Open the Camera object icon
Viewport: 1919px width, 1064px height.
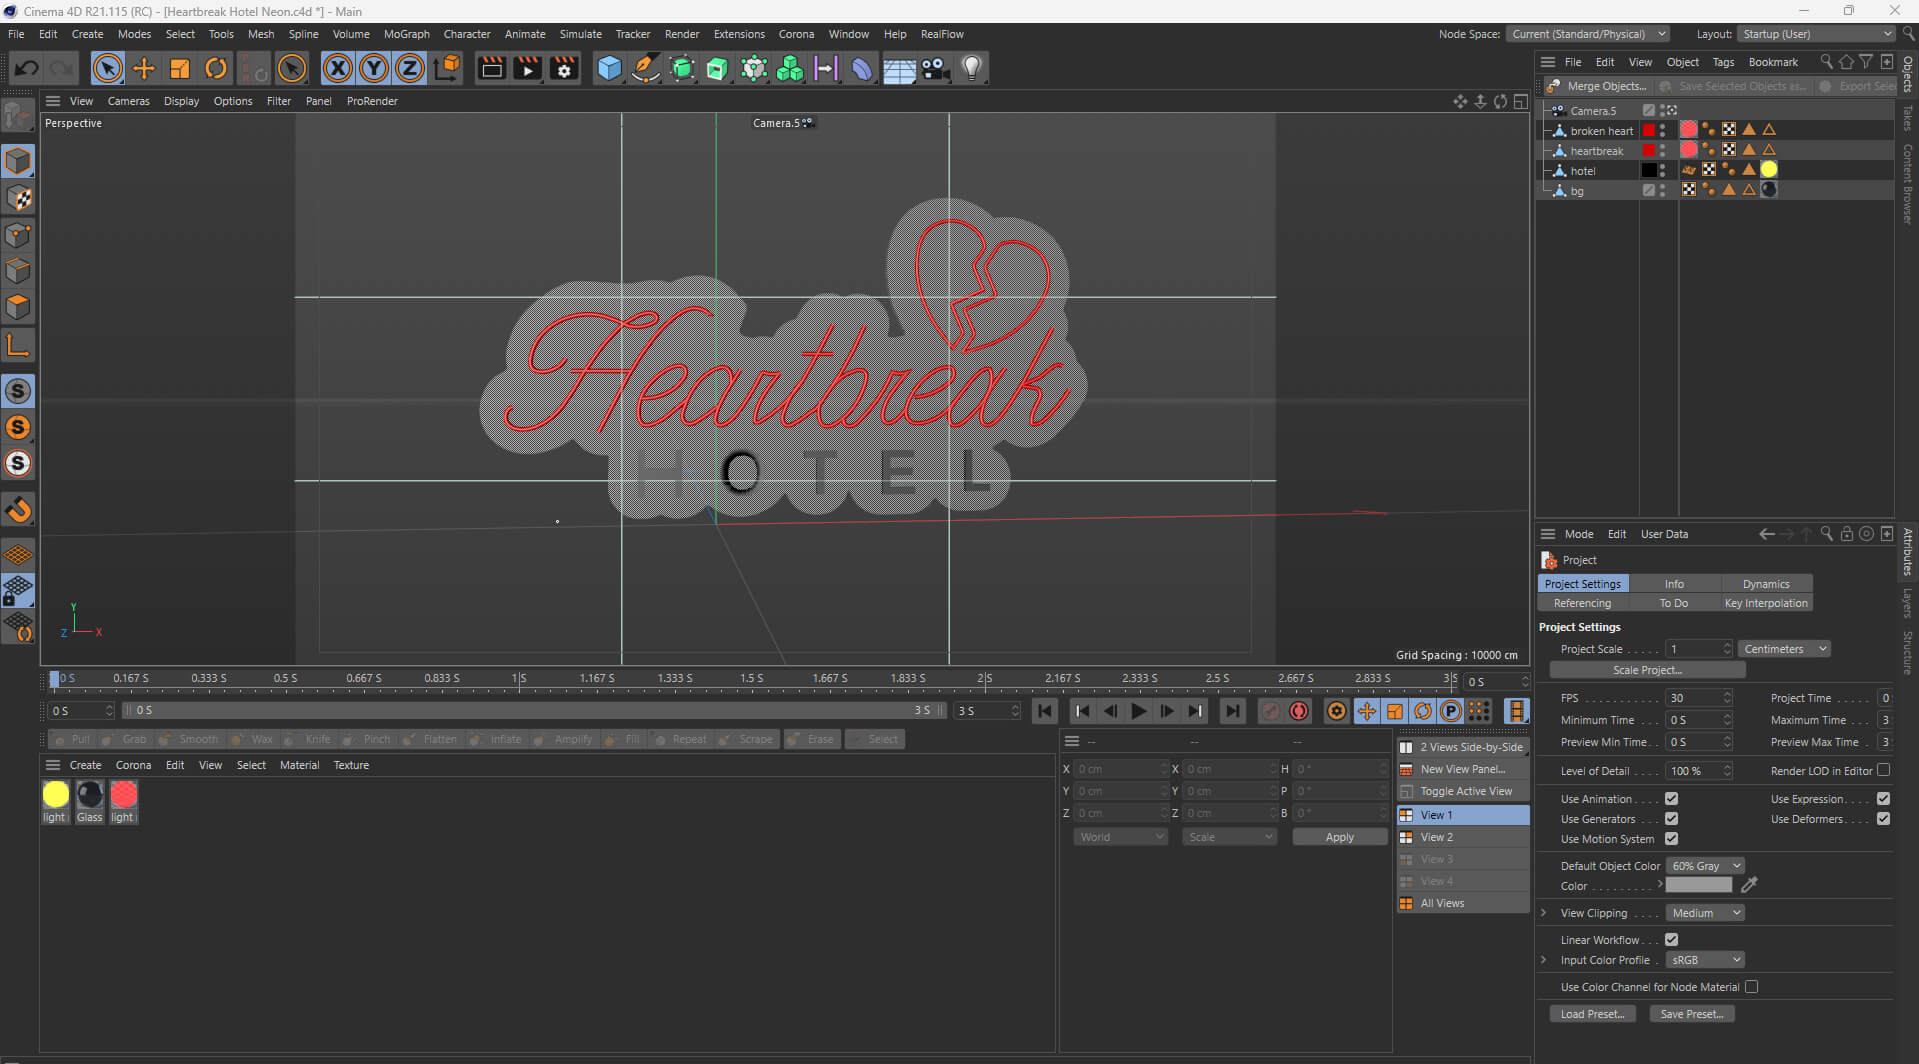tap(935, 68)
